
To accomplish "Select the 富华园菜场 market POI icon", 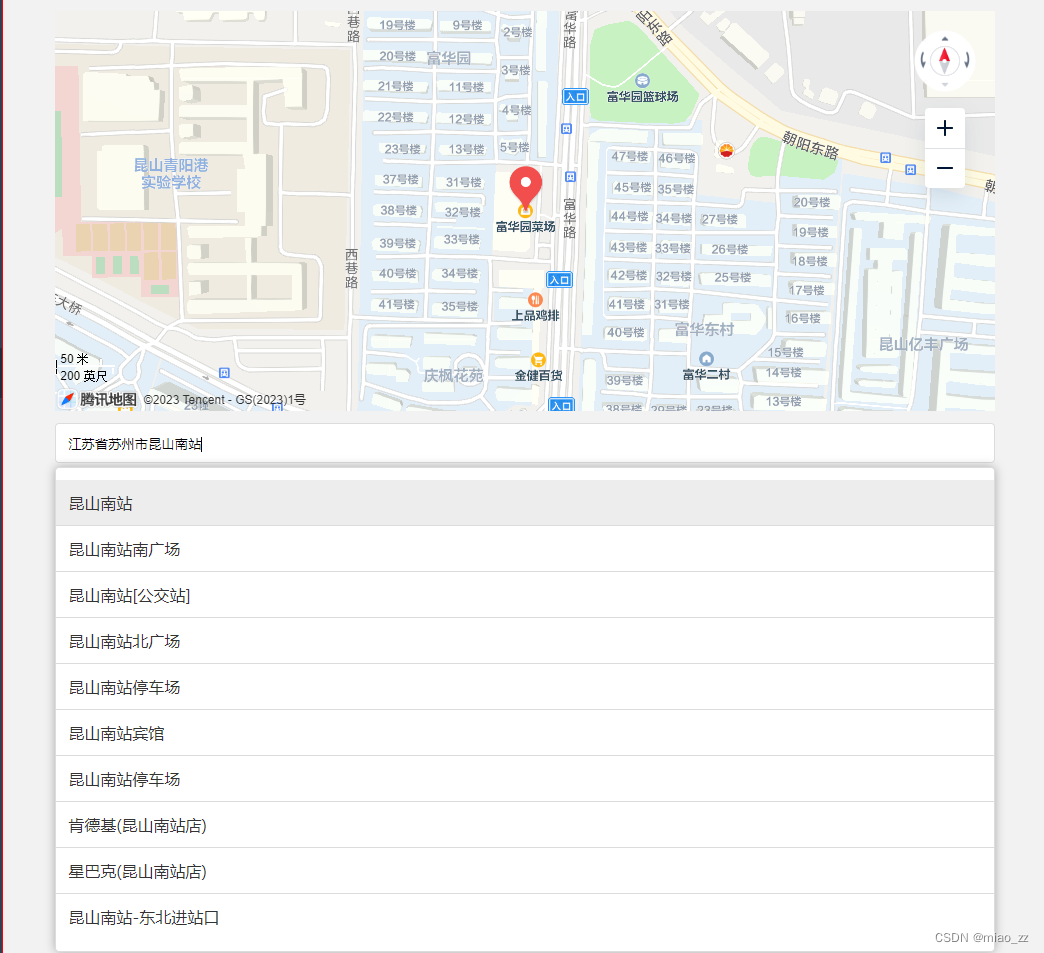I will click(x=525, y=212).
